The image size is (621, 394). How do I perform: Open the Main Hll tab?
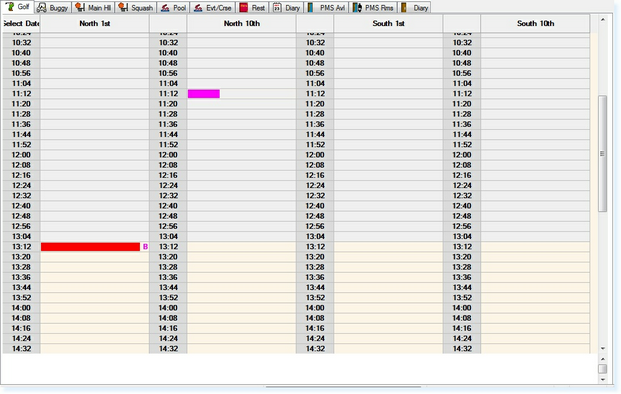point(93,8)
